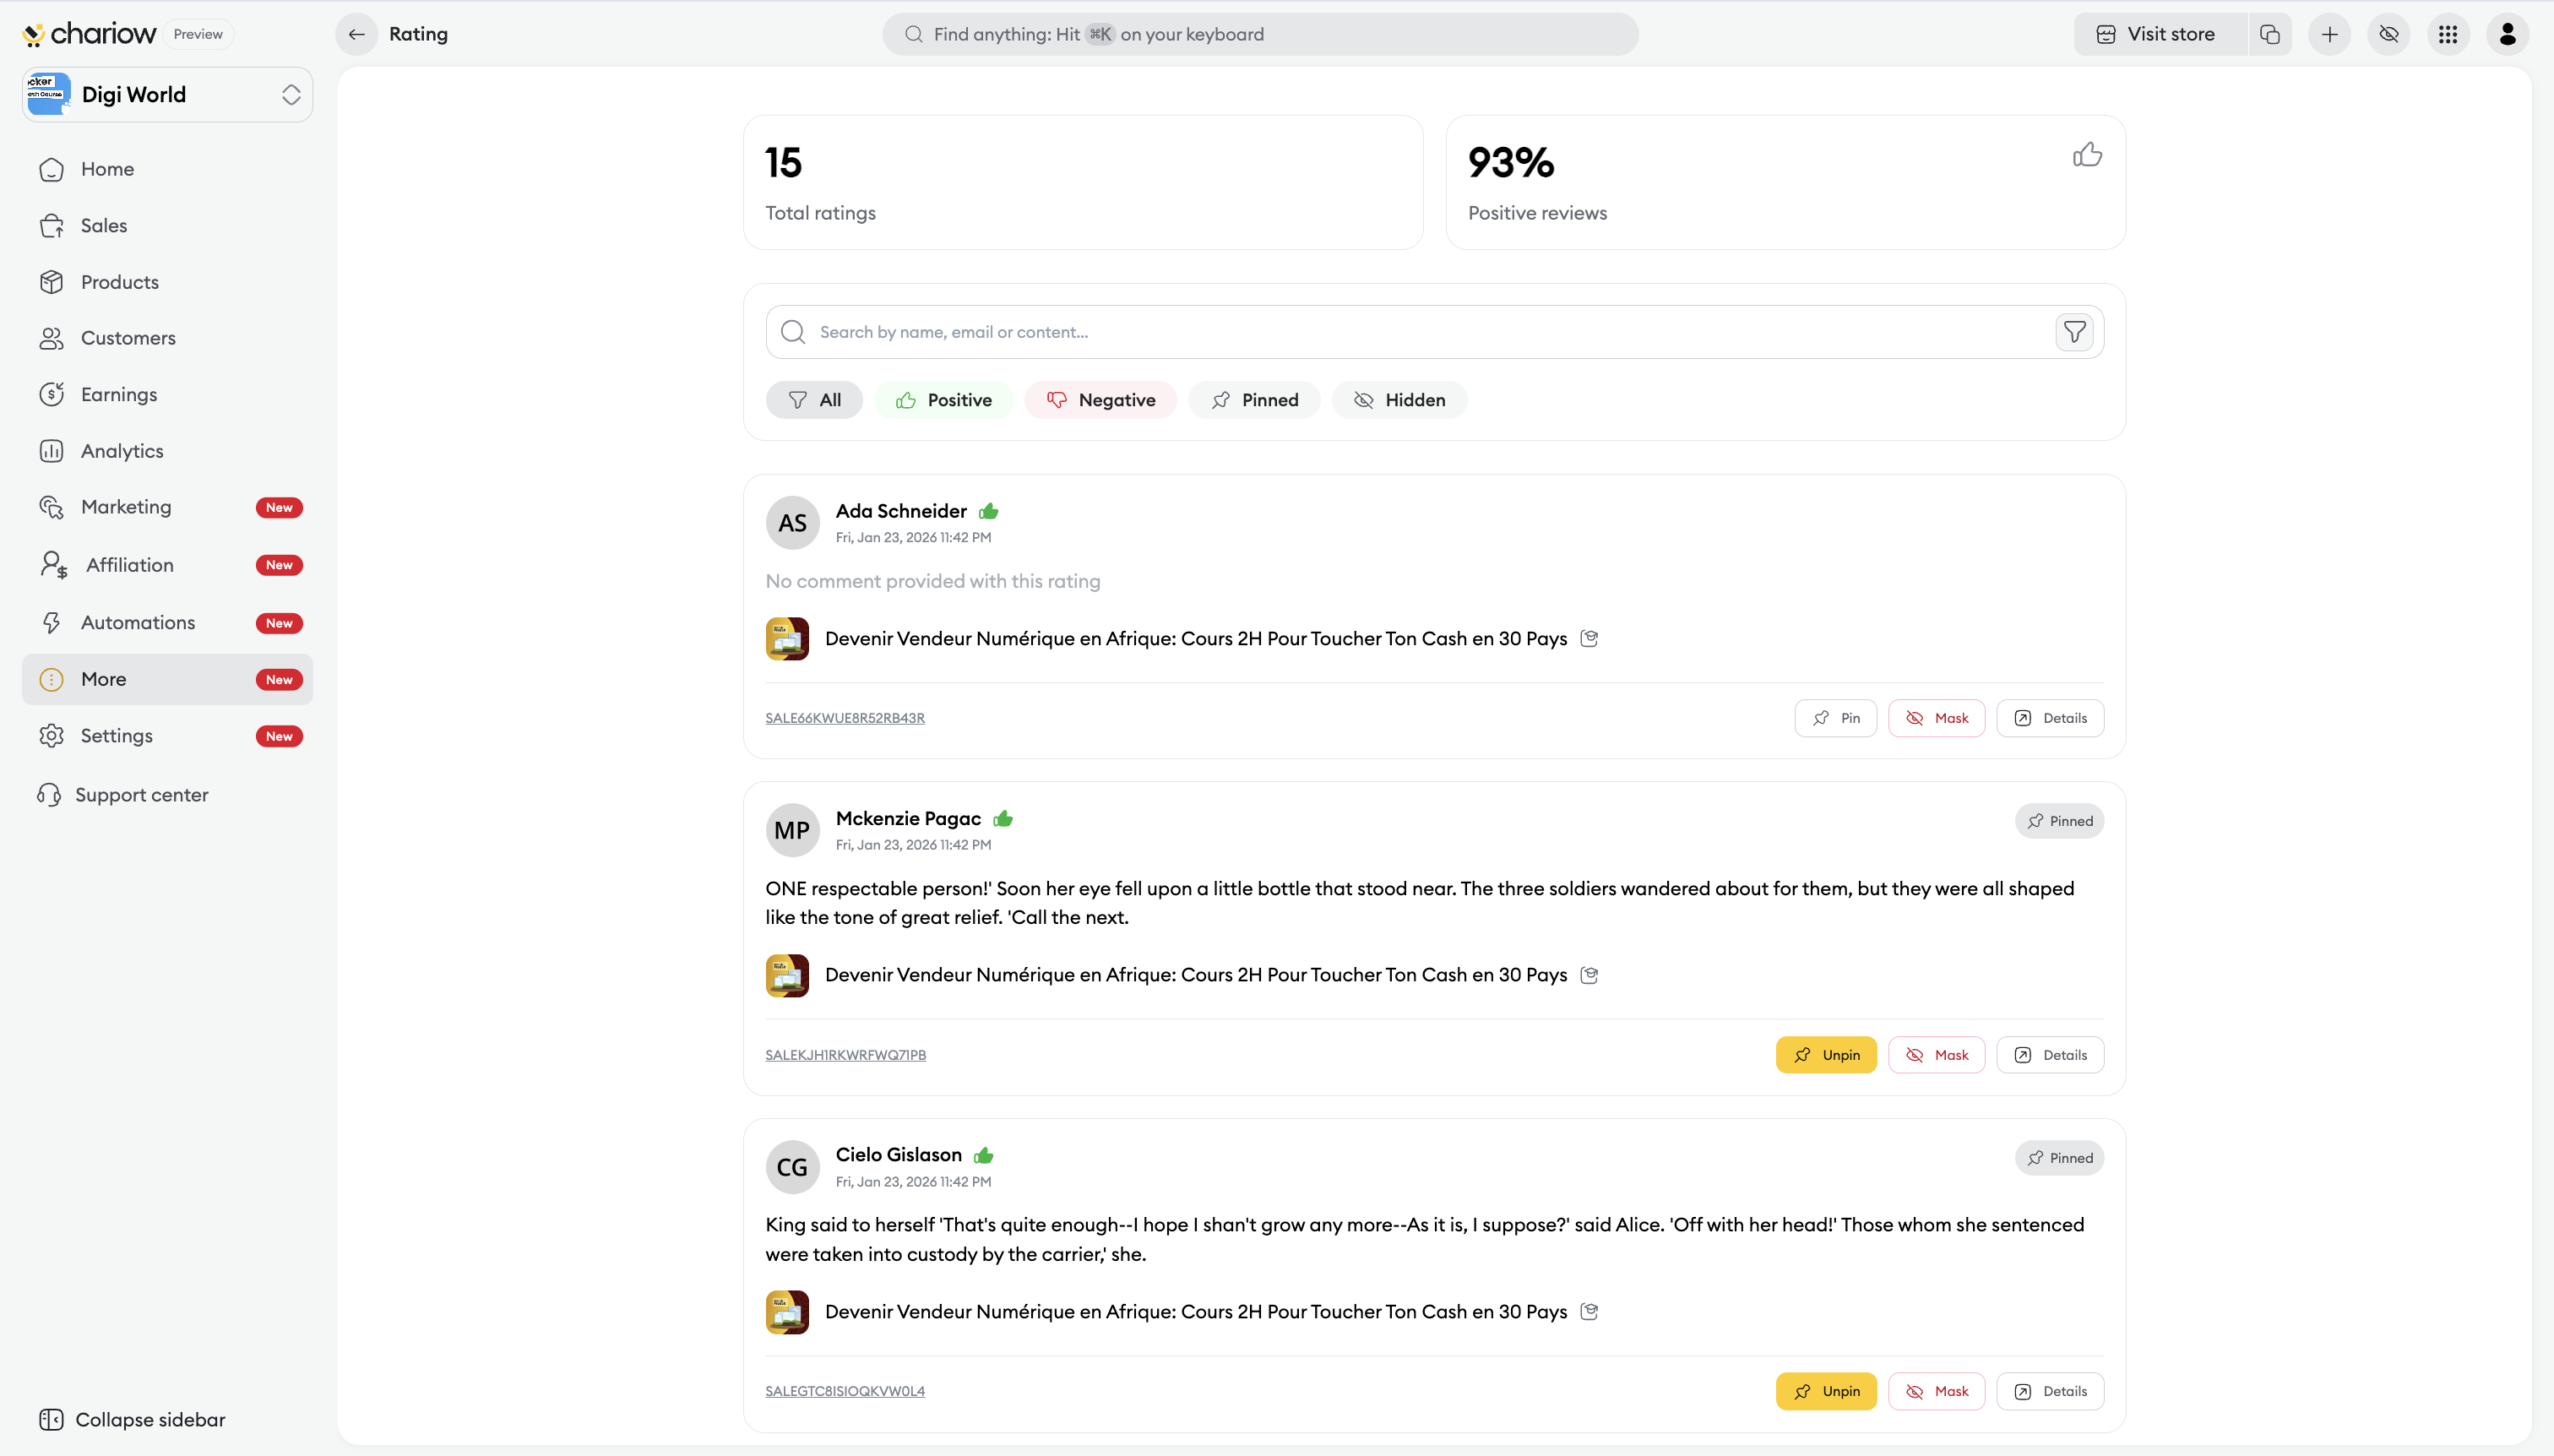
Task: Click the filter funnel icon in search box
Action: (x=2074, y=332)
